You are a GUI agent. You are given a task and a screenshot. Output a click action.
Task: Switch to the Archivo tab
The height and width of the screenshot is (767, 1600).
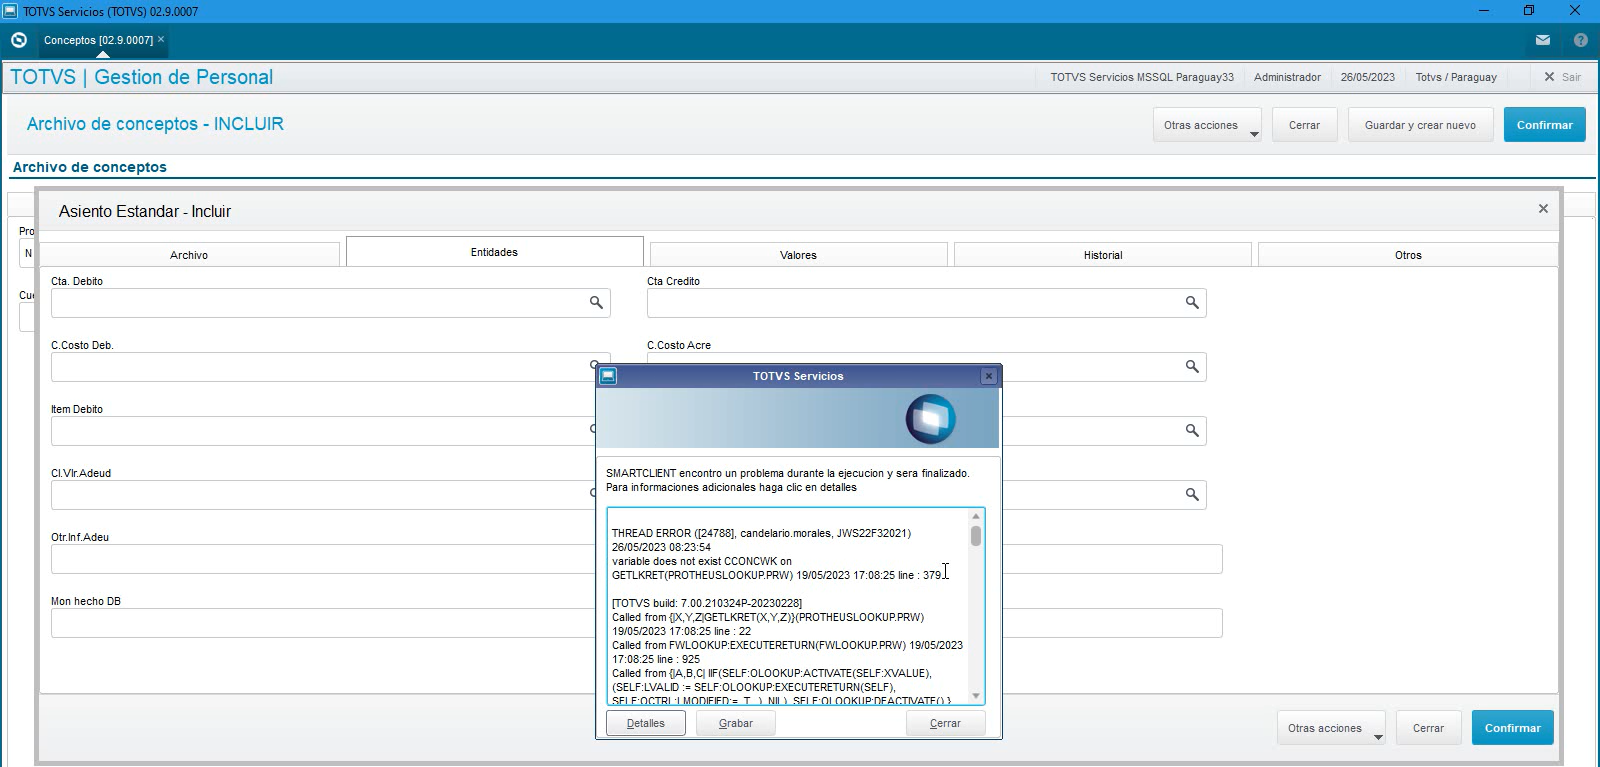189,255
